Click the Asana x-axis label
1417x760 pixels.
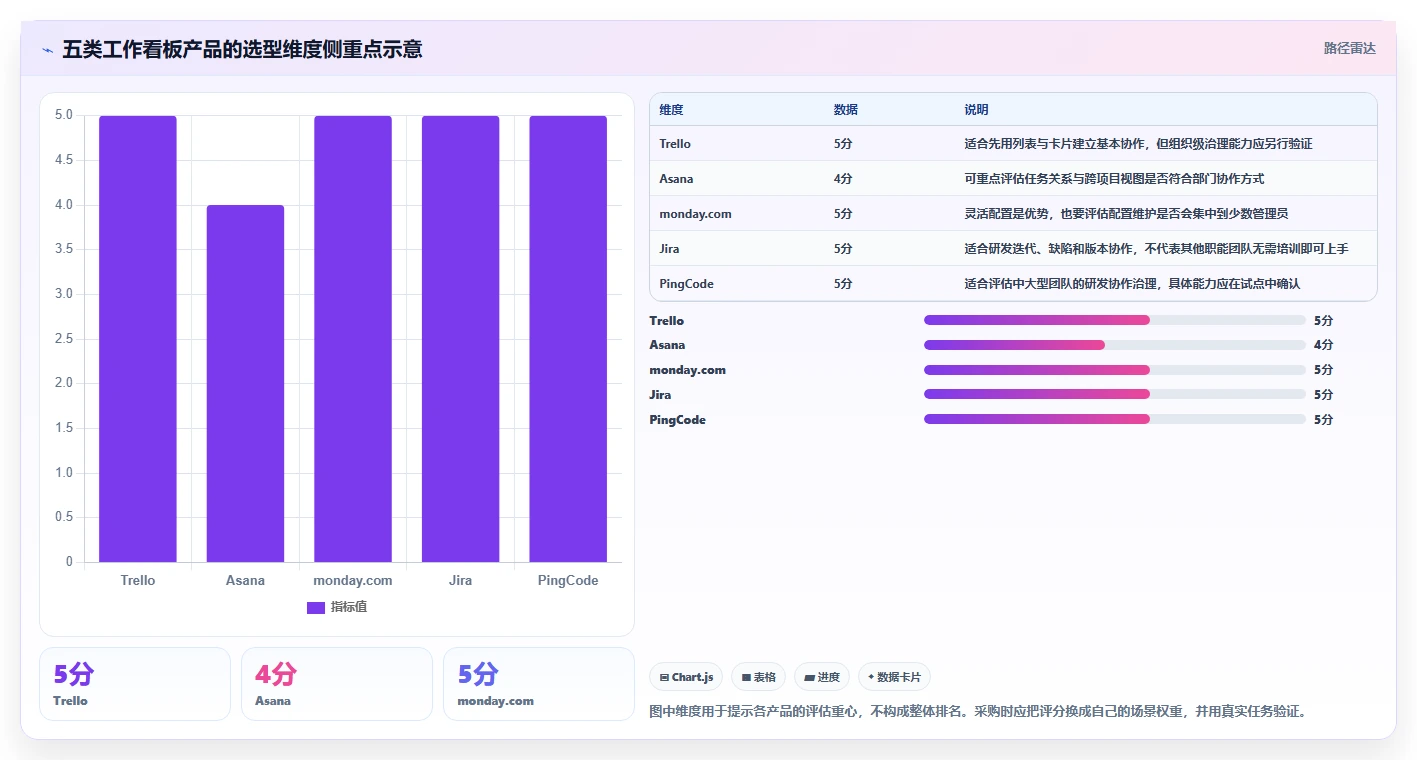pyautogui.click(x=245, y=580)
